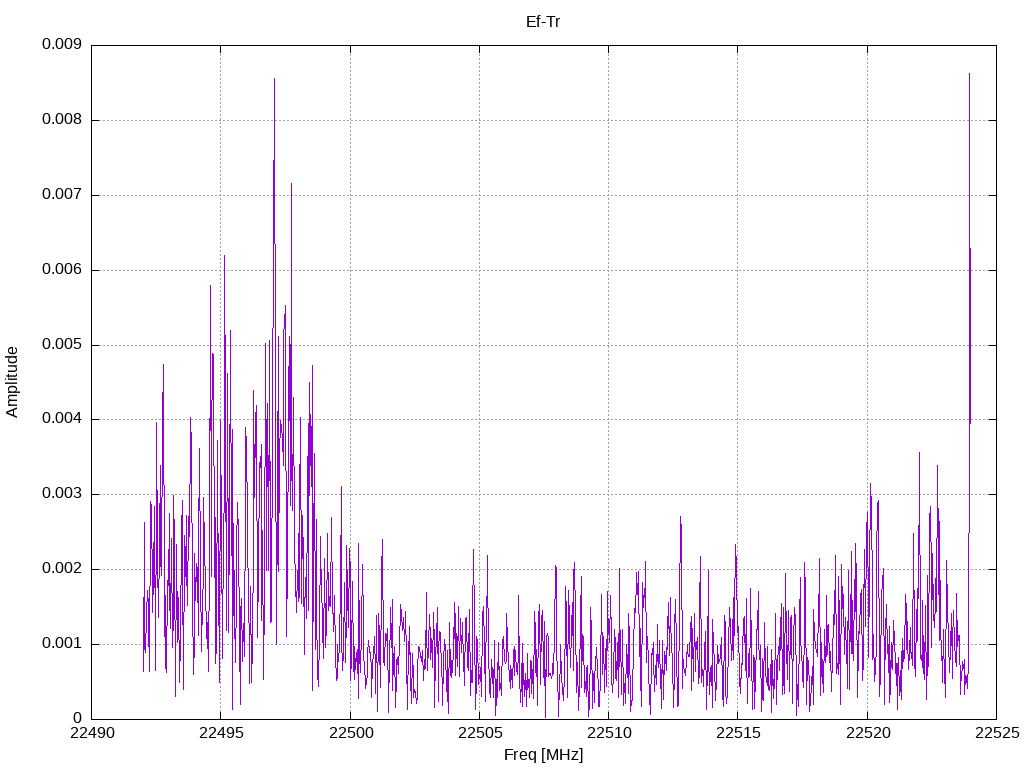Click the 0.007 y-axis tick label
The image size is (1024, 768).
pyautogui.click(x=62, y=195)
